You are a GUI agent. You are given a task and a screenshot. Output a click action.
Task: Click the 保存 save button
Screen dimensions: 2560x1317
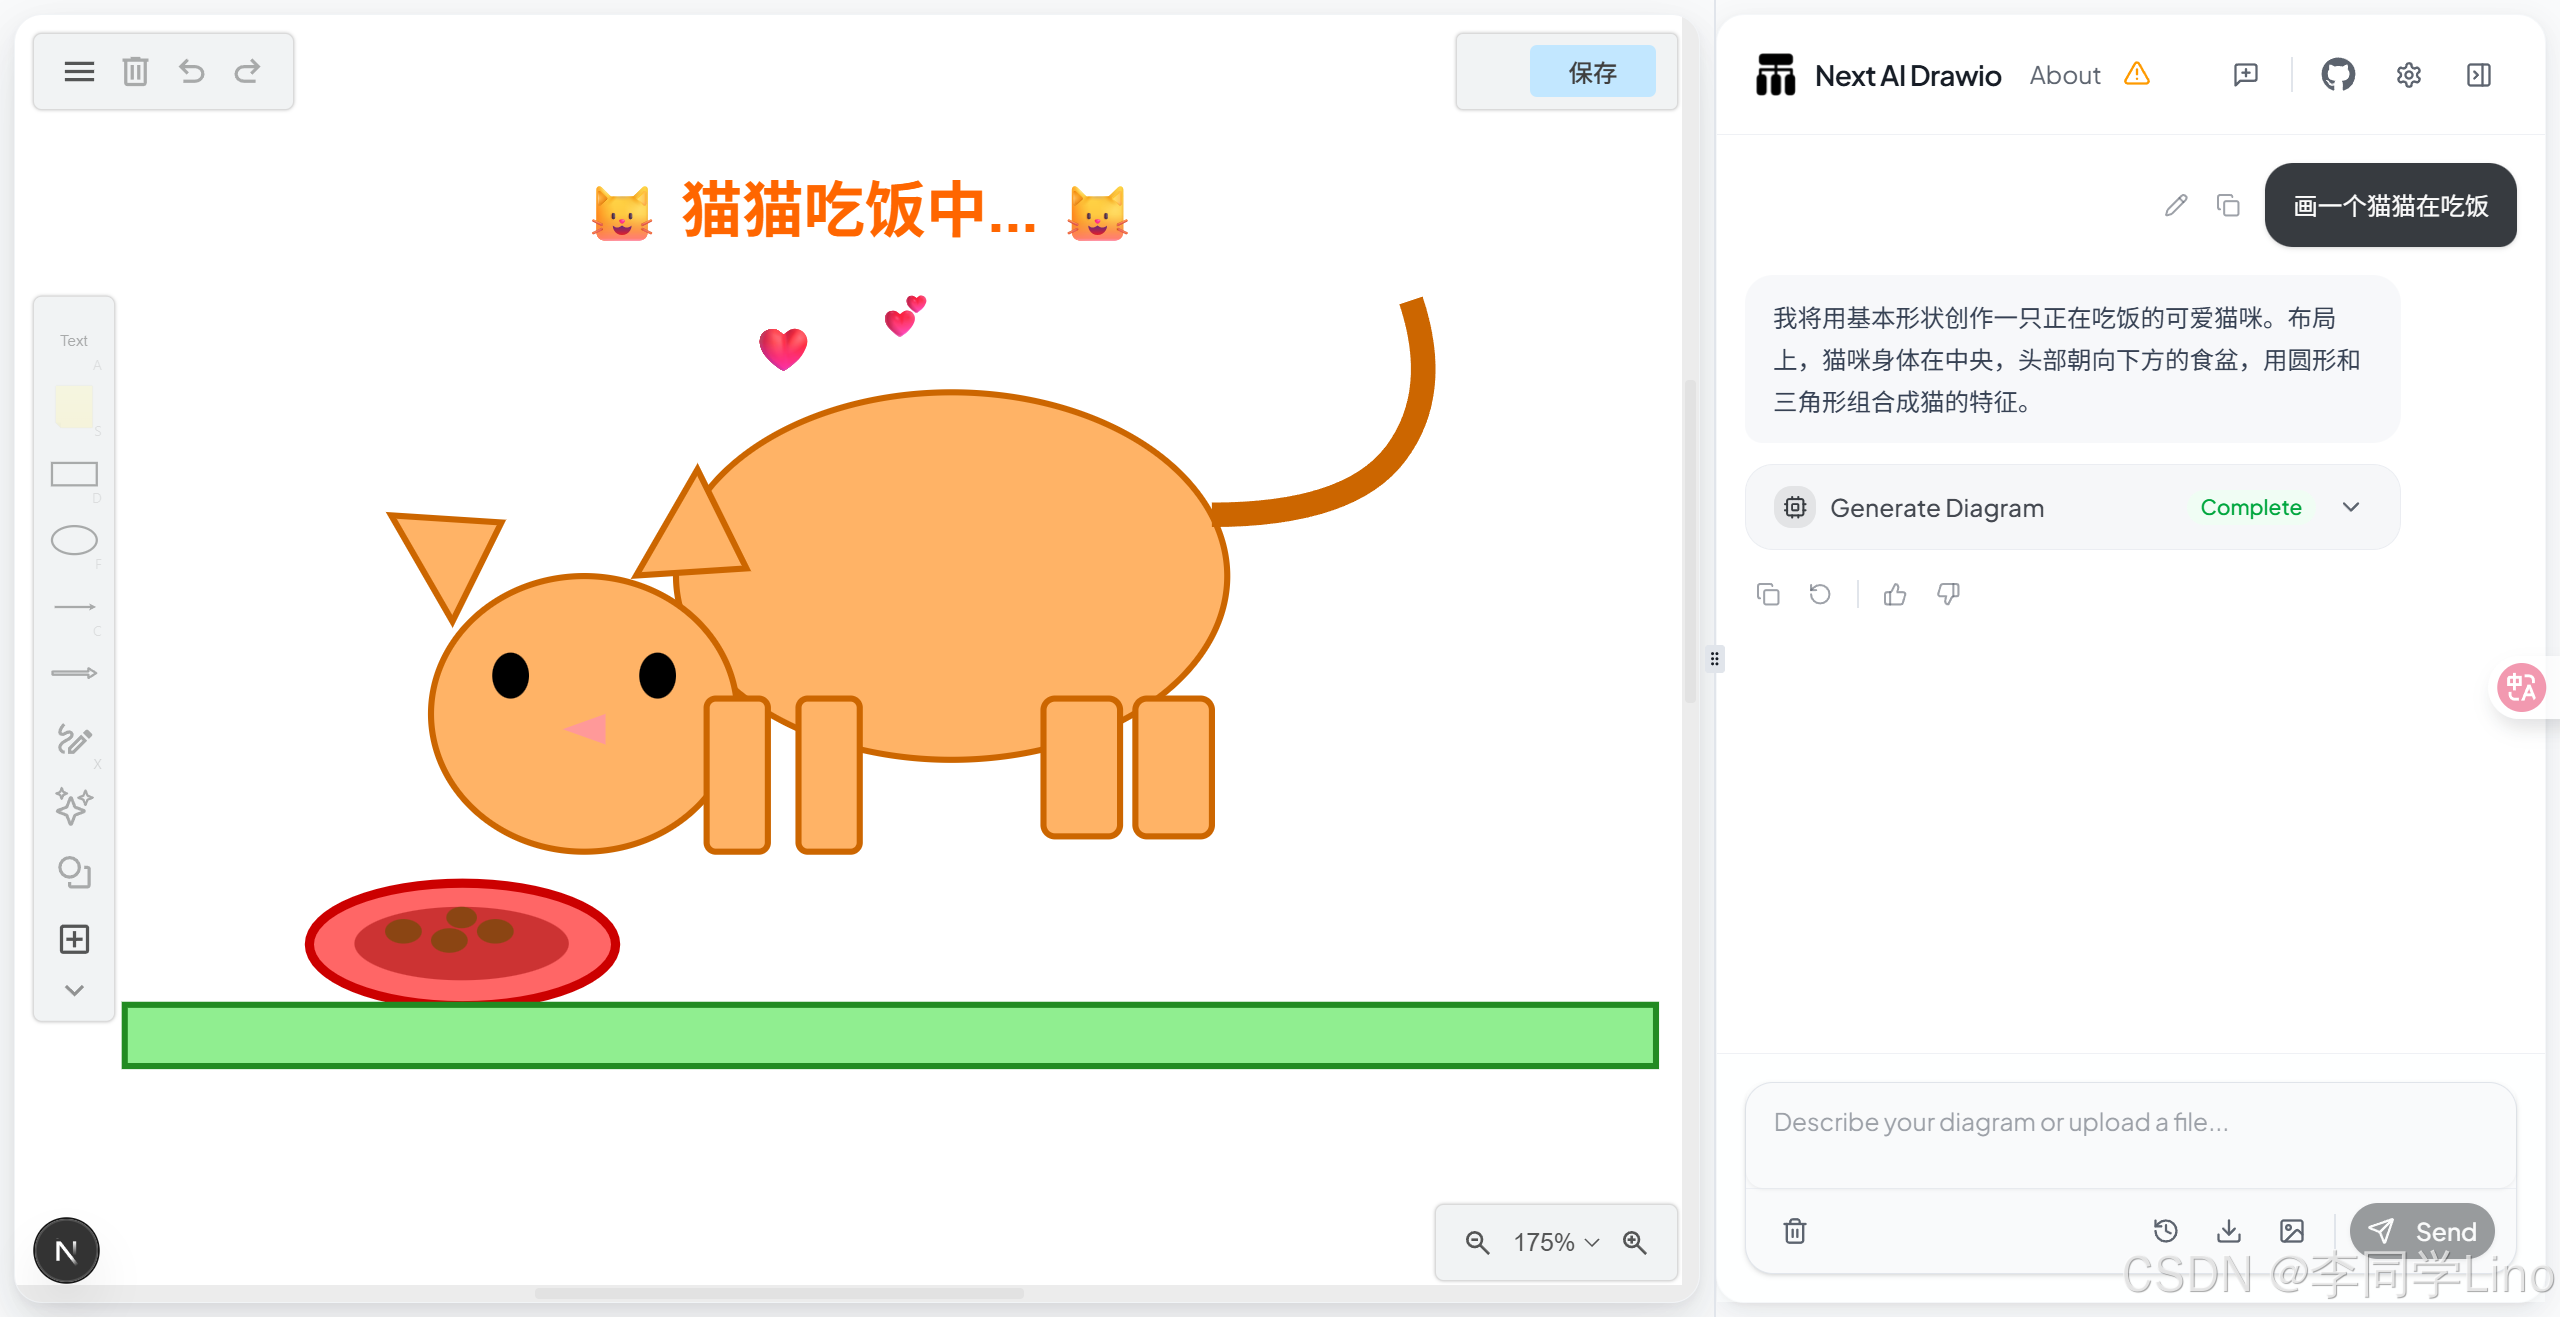(x=1592, y=72)
